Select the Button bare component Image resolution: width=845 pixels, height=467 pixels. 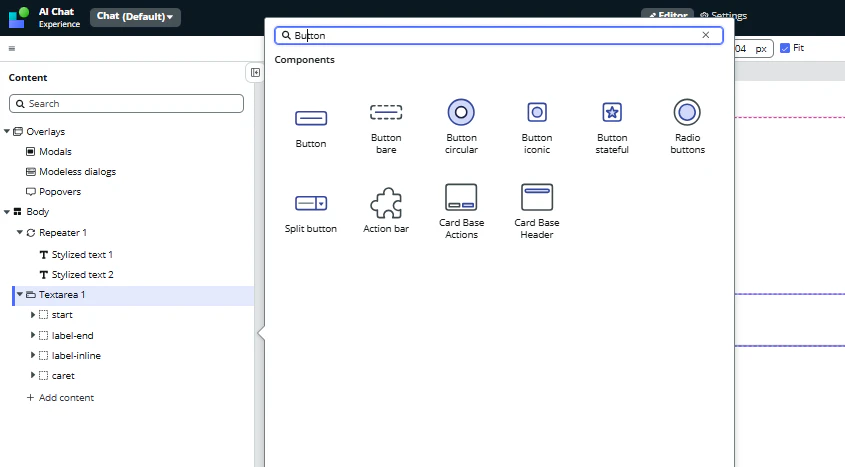[386, 129]
